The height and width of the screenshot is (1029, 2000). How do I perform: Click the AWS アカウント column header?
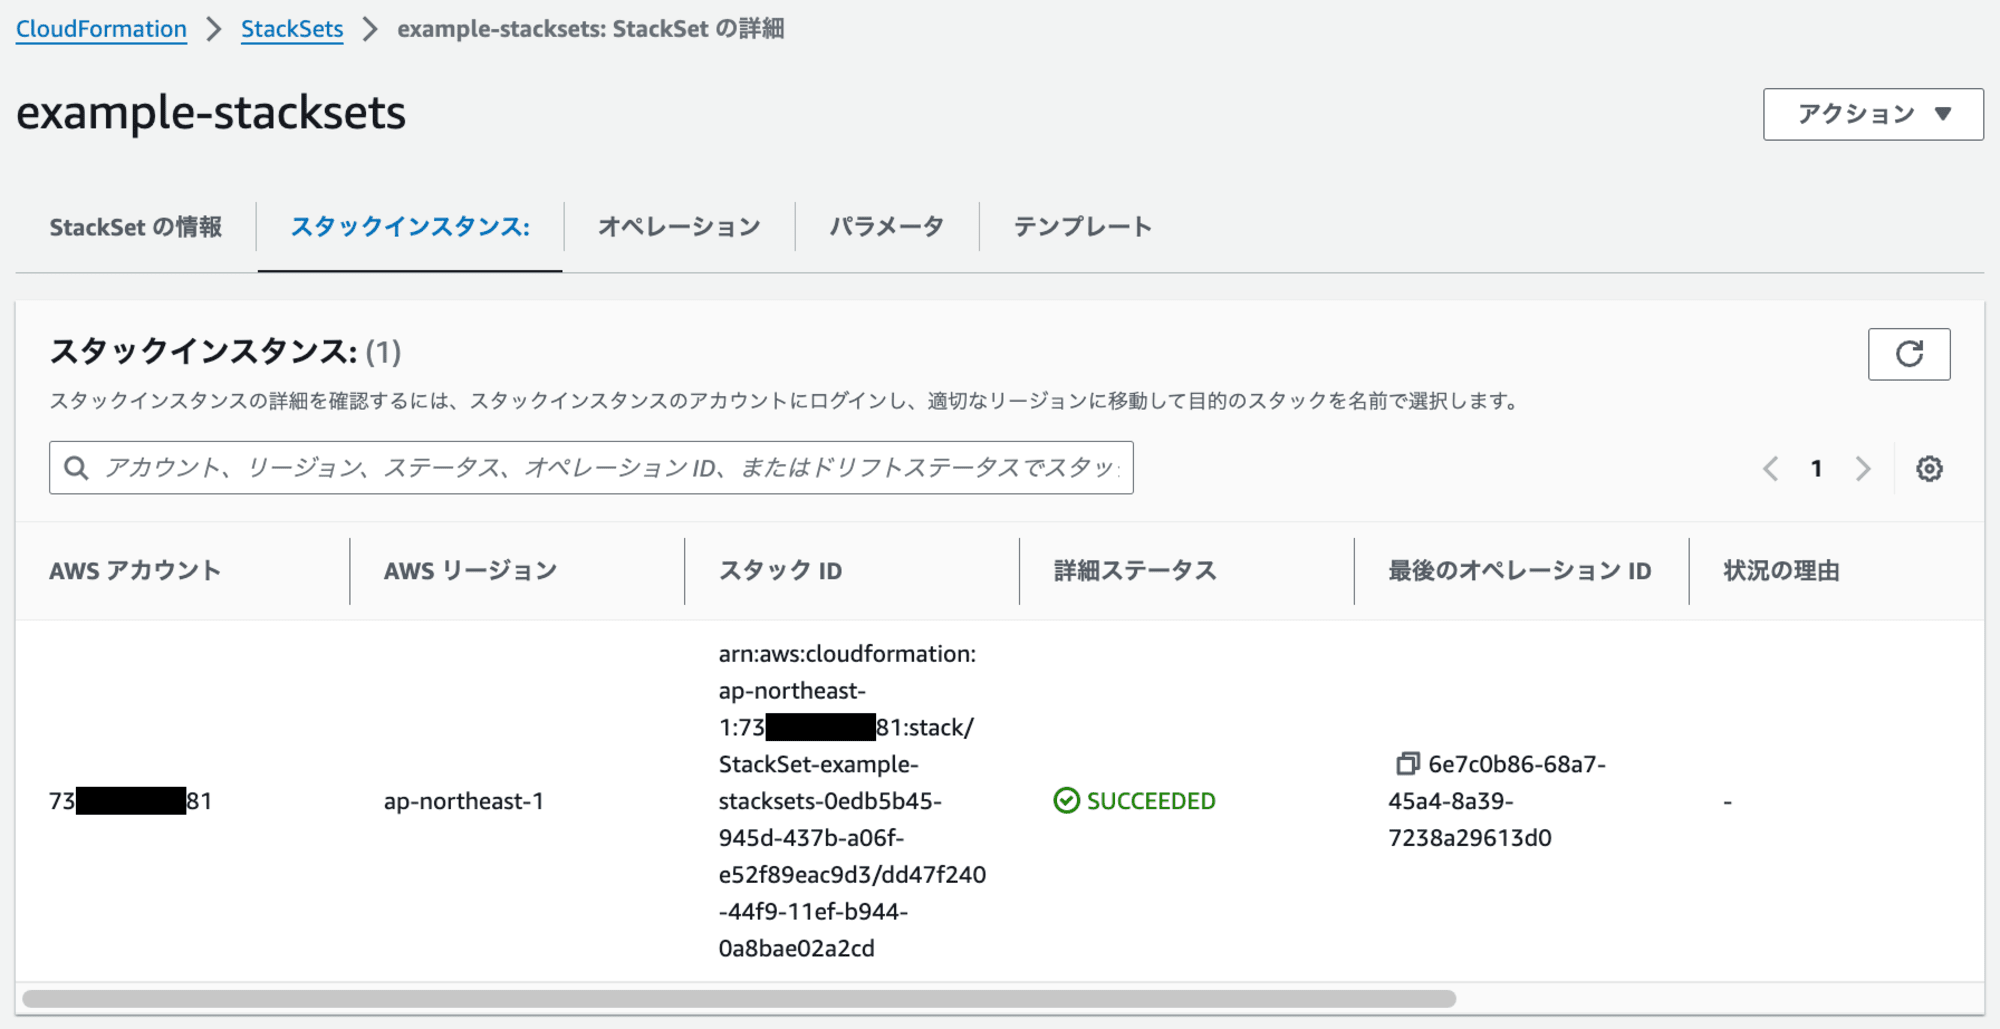(135, 571)
